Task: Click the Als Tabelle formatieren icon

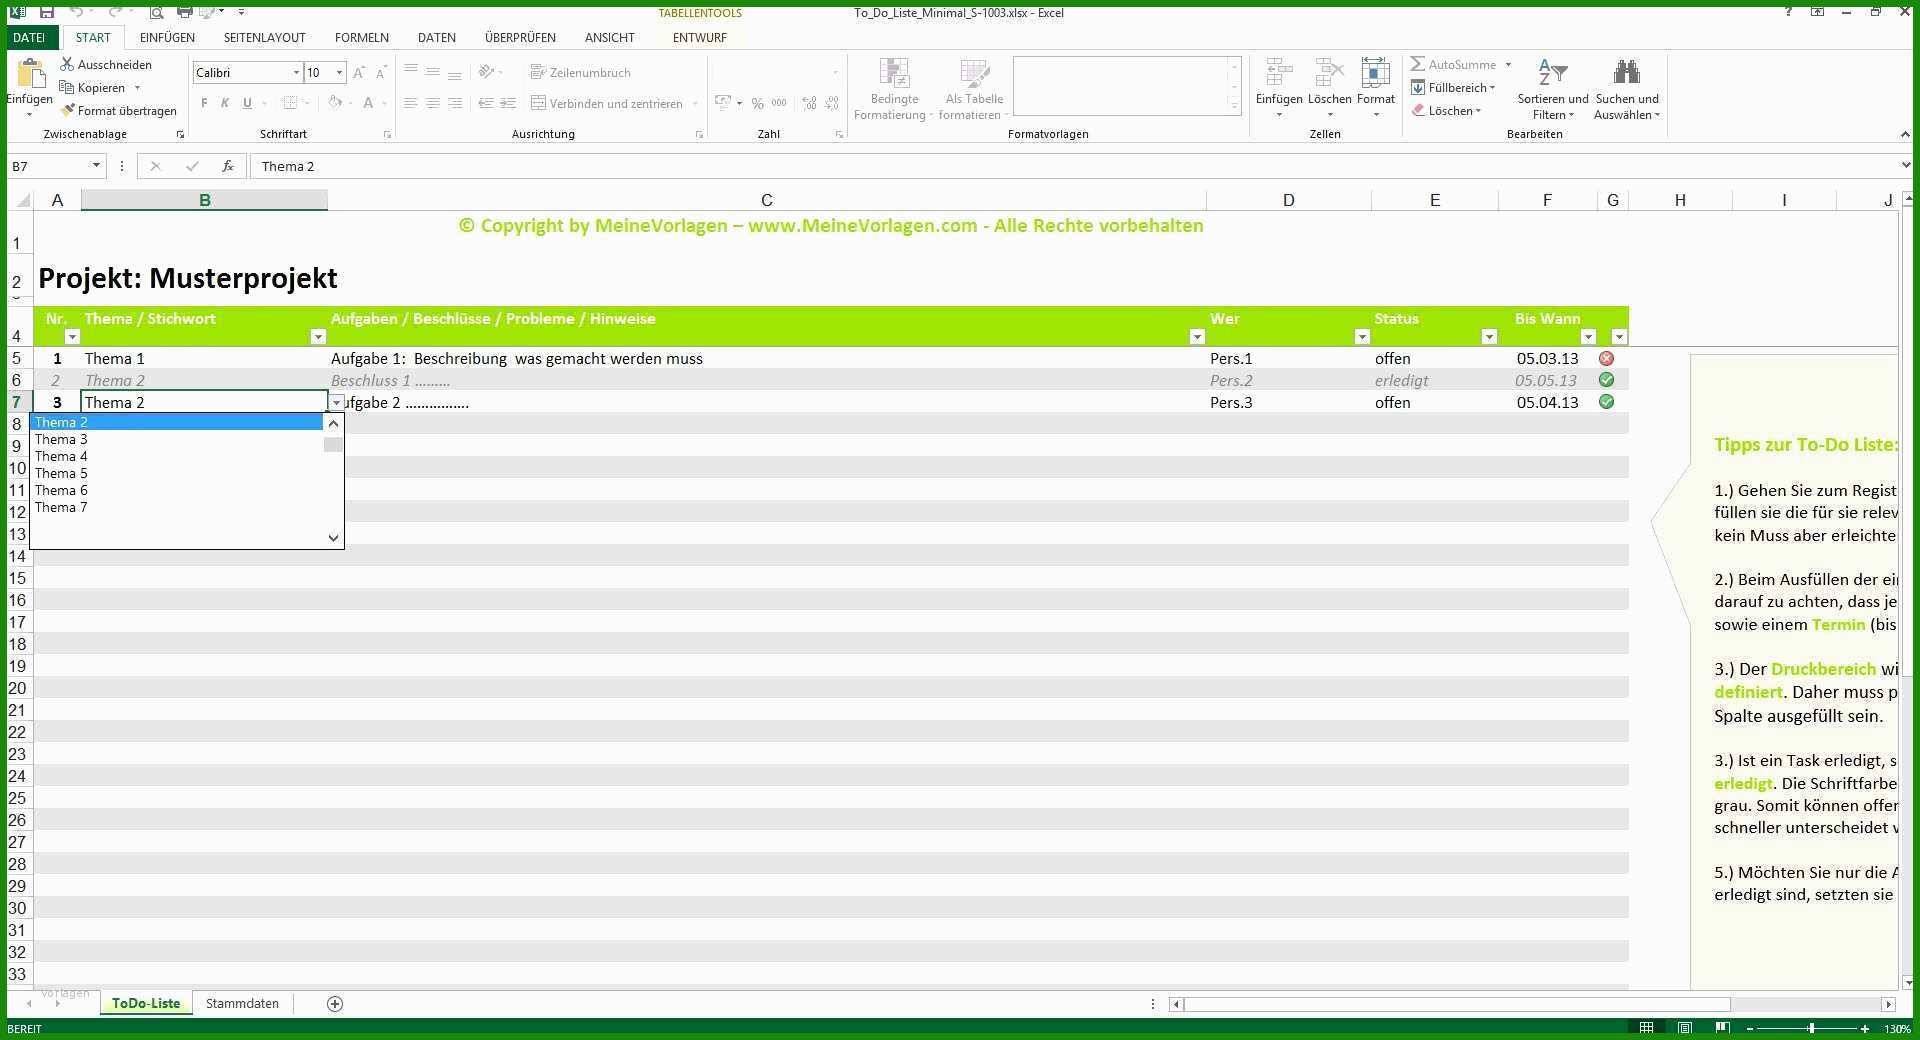Action: (x=973, y=90)
